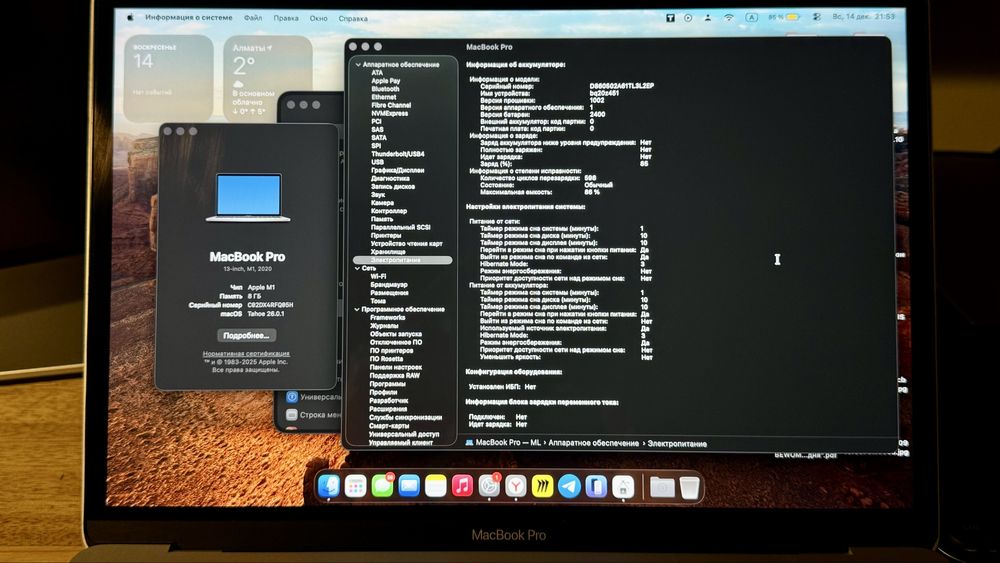Select USB in hardware list
Screen dimensions: 1000x563
click(378, 163)
